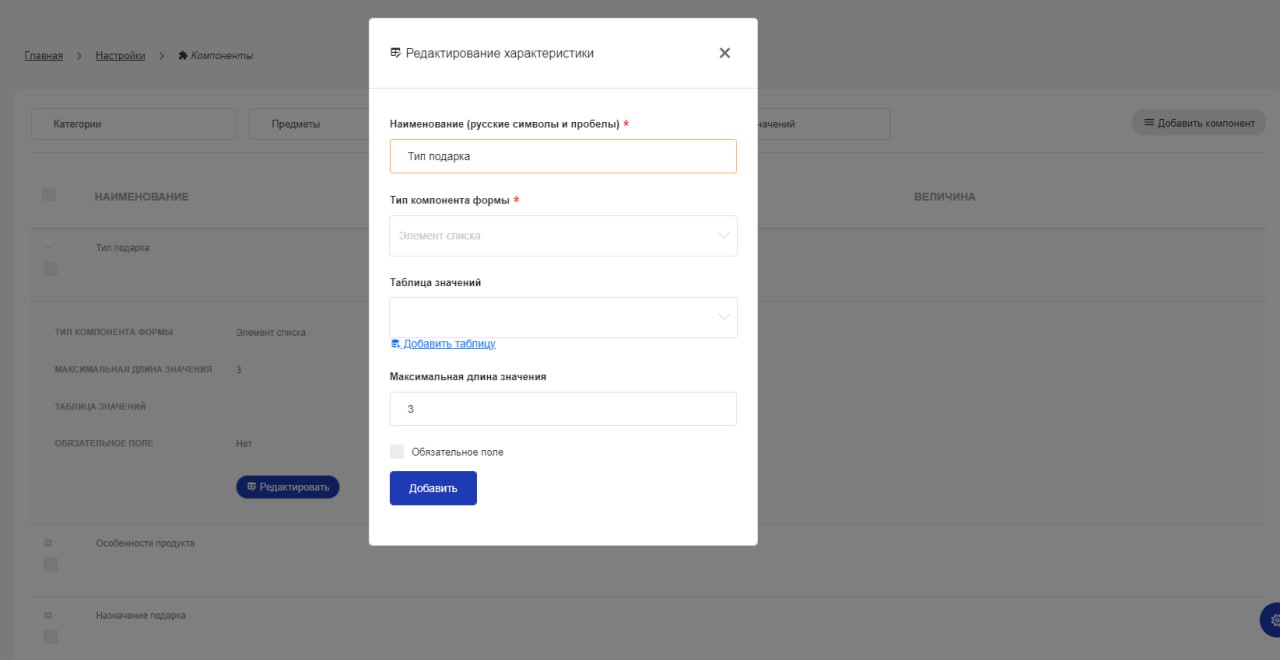Tick the Тип подарка row checkbox
Screen dimensions: 1280x660
point(51,269)
